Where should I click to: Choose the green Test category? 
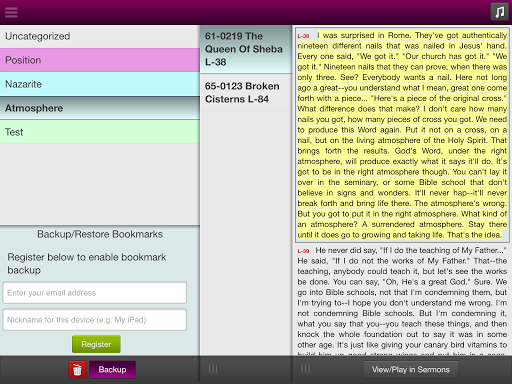tap(100, 132)
